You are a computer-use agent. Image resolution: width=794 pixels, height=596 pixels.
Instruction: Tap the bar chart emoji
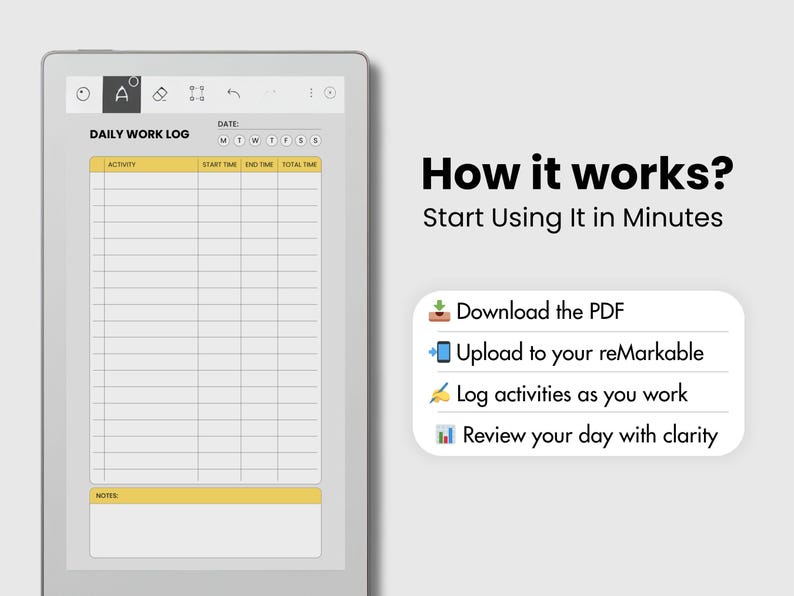(445, 434)
